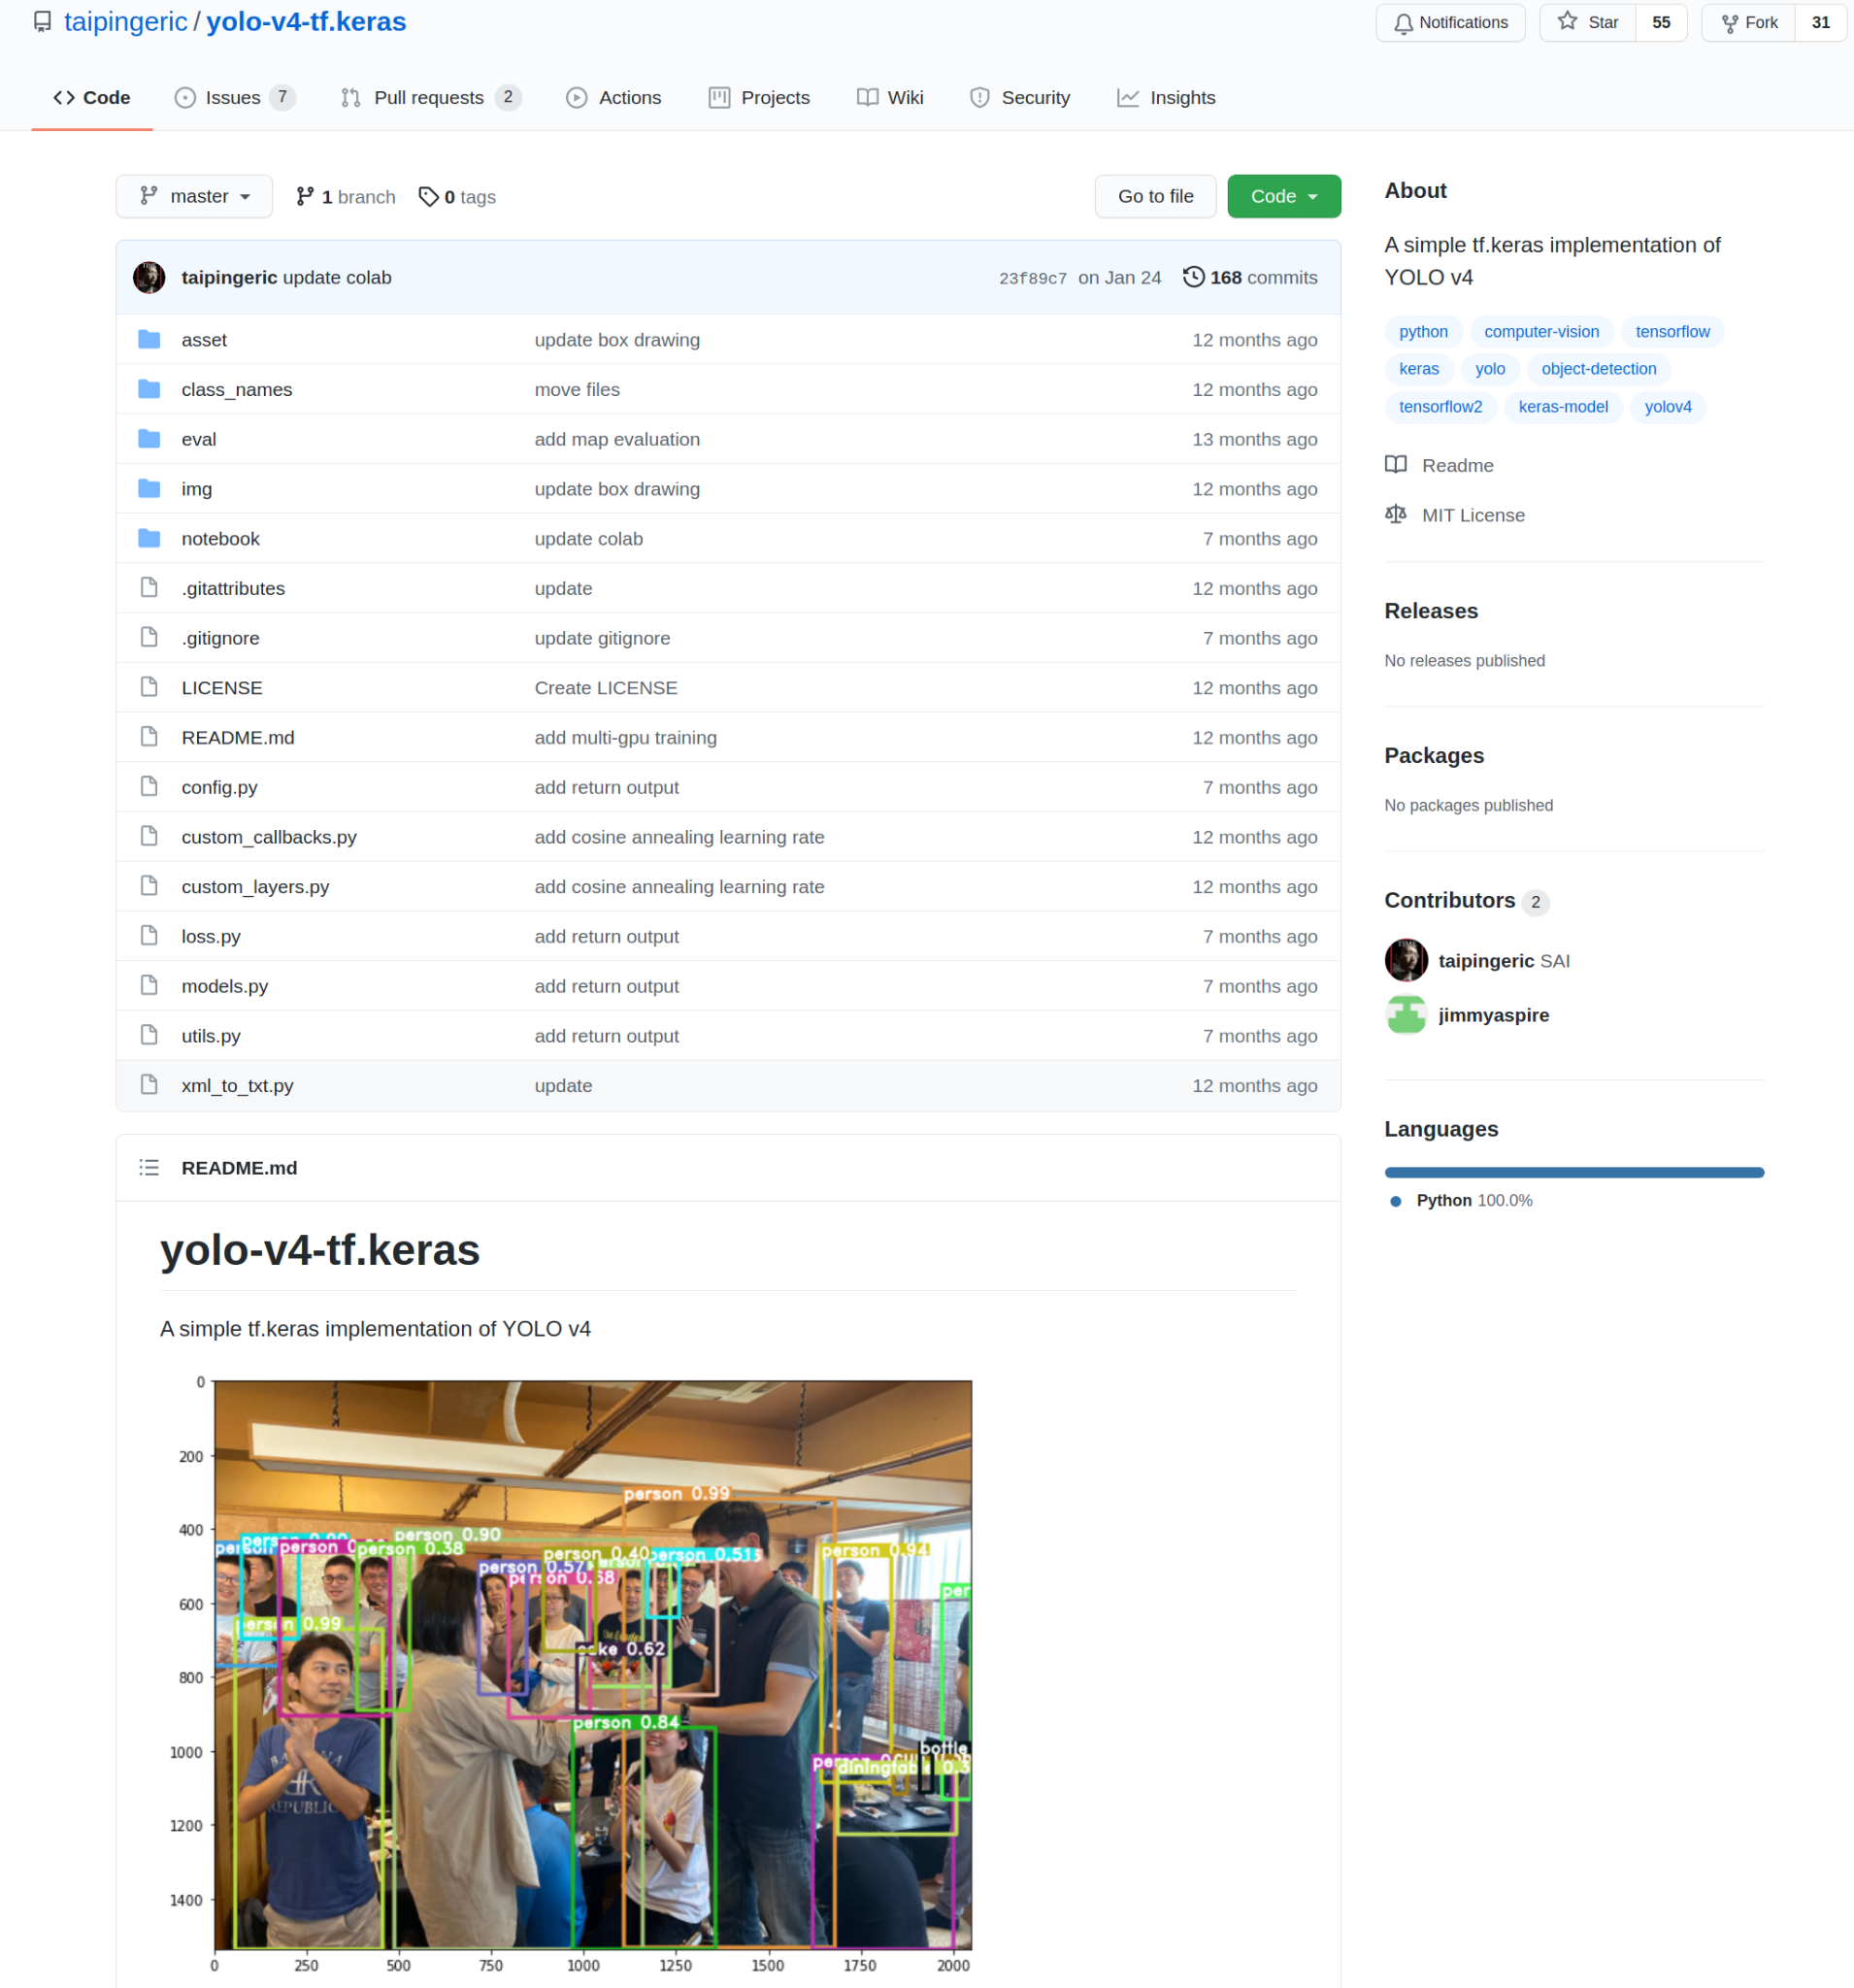Open the .gitignore file
This screenshot has width=1854, height=1988.
[x=220, y=638]
